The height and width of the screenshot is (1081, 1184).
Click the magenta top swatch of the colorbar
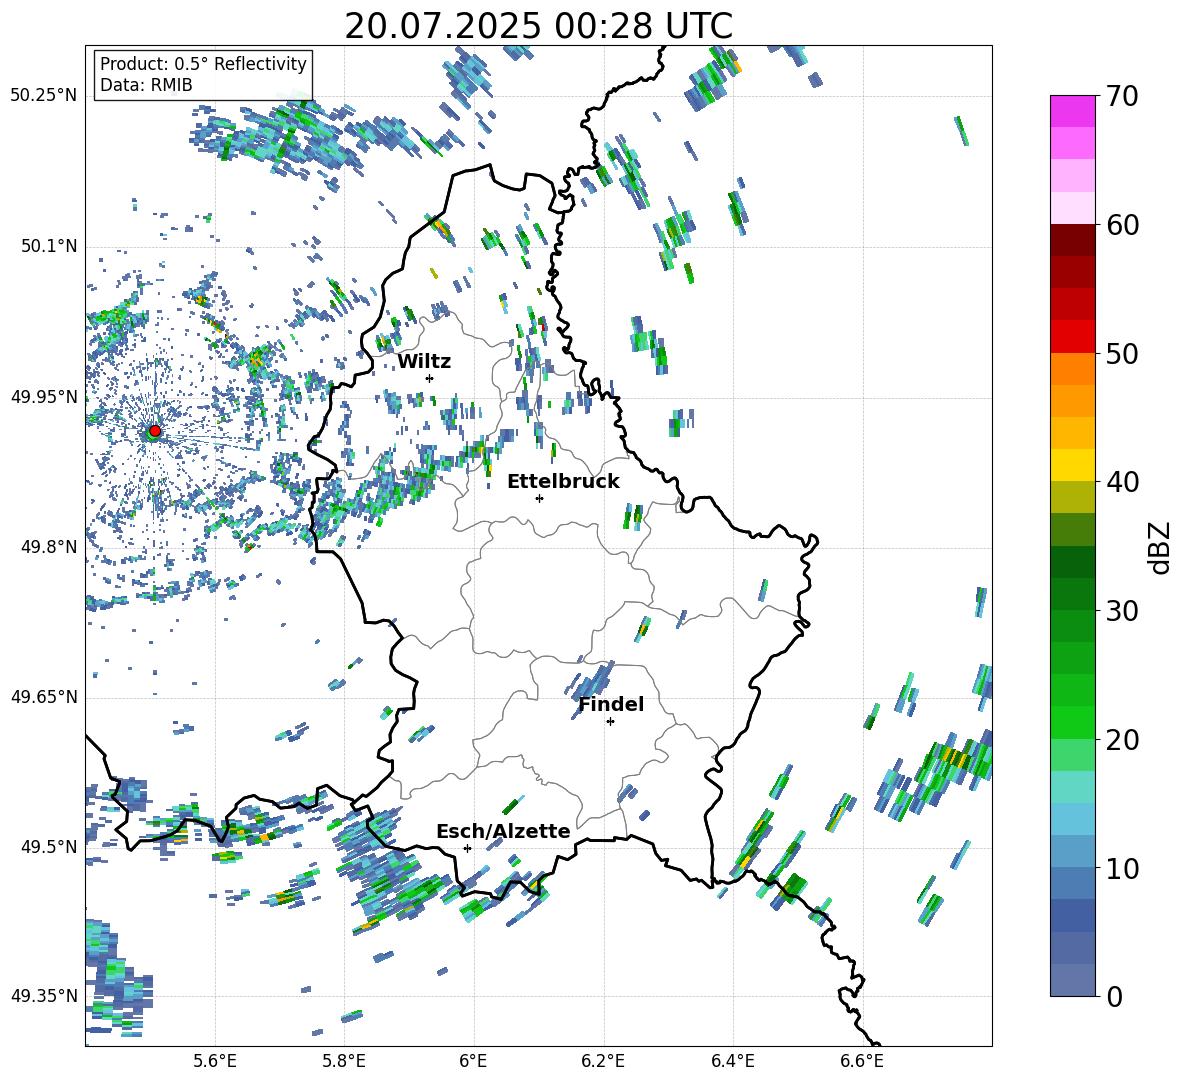click(1072, 111)
